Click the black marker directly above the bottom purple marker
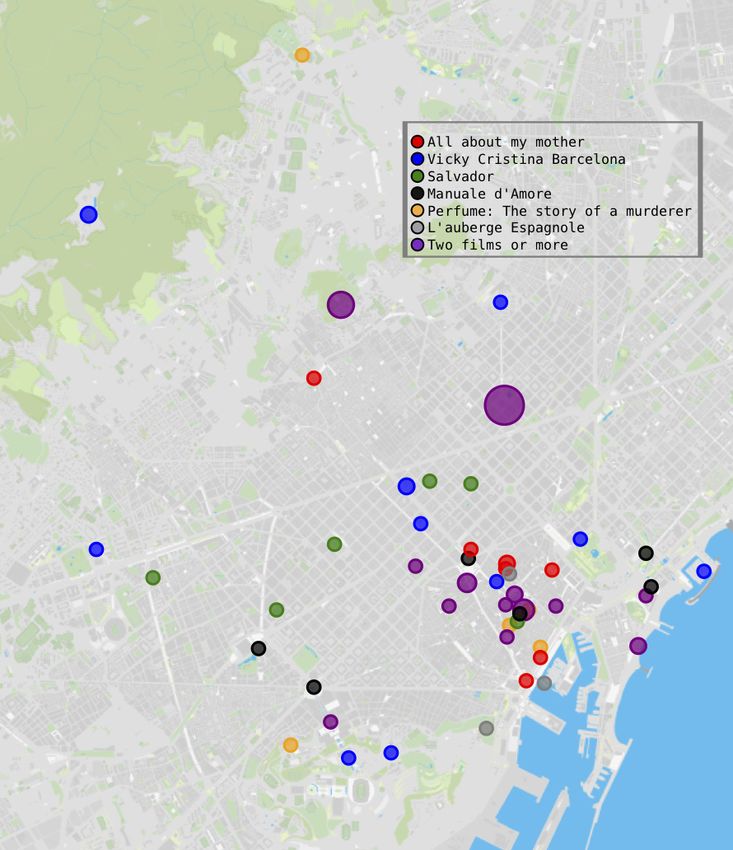Image resolution: width=733 pixels, height=850 pixels. [x=314, y=687]
